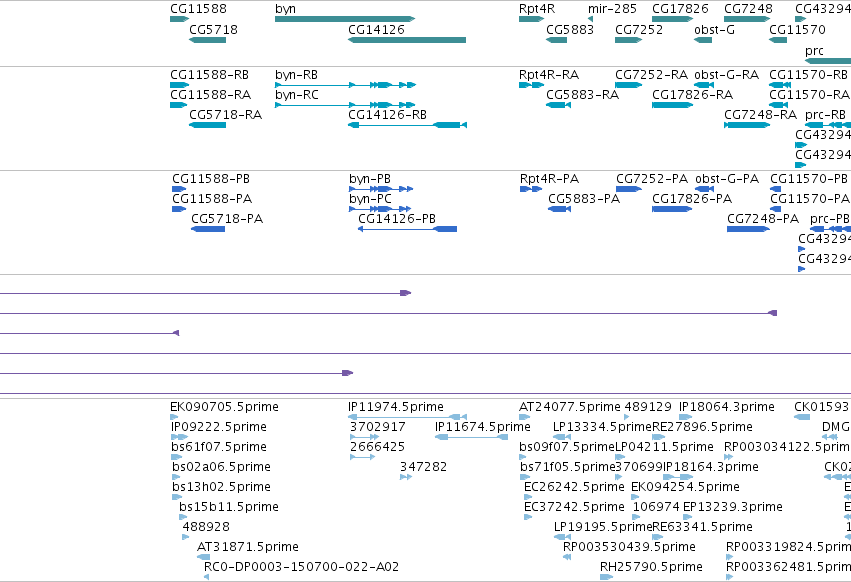This screenshot has height=582, width=851.
Task: Click the CG5718 gene feature label
Action: click(213, 29)
